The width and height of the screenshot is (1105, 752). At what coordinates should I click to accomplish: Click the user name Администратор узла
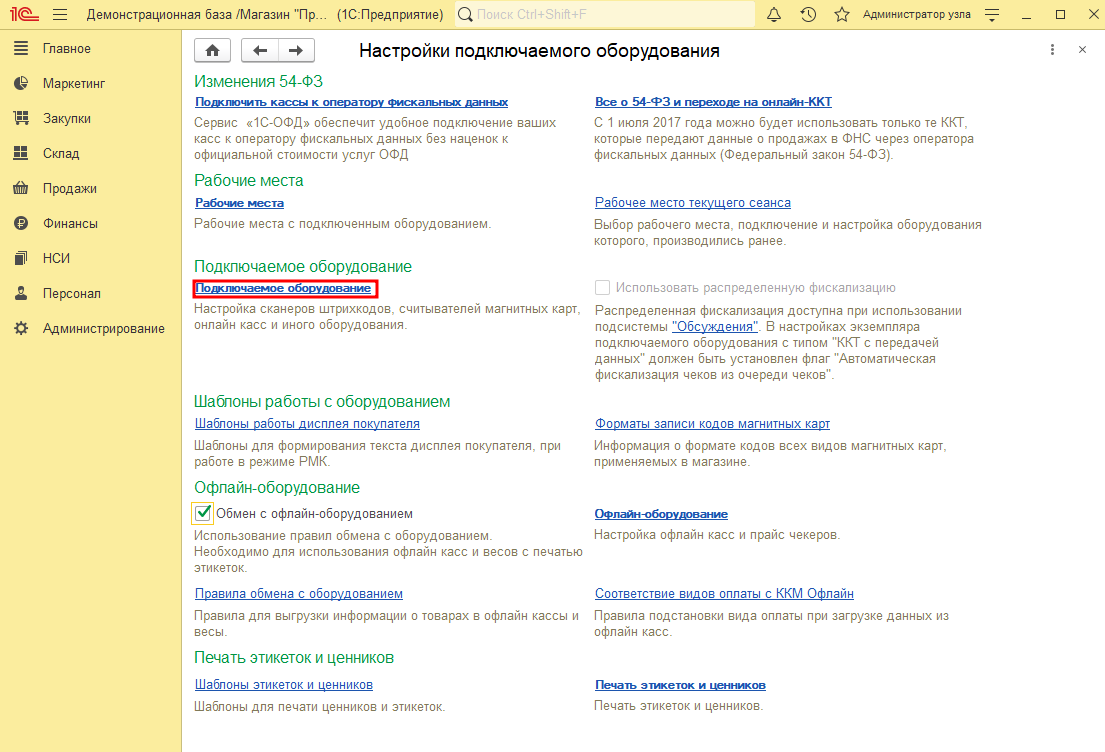pyautogui.click(x=916, y=14)
